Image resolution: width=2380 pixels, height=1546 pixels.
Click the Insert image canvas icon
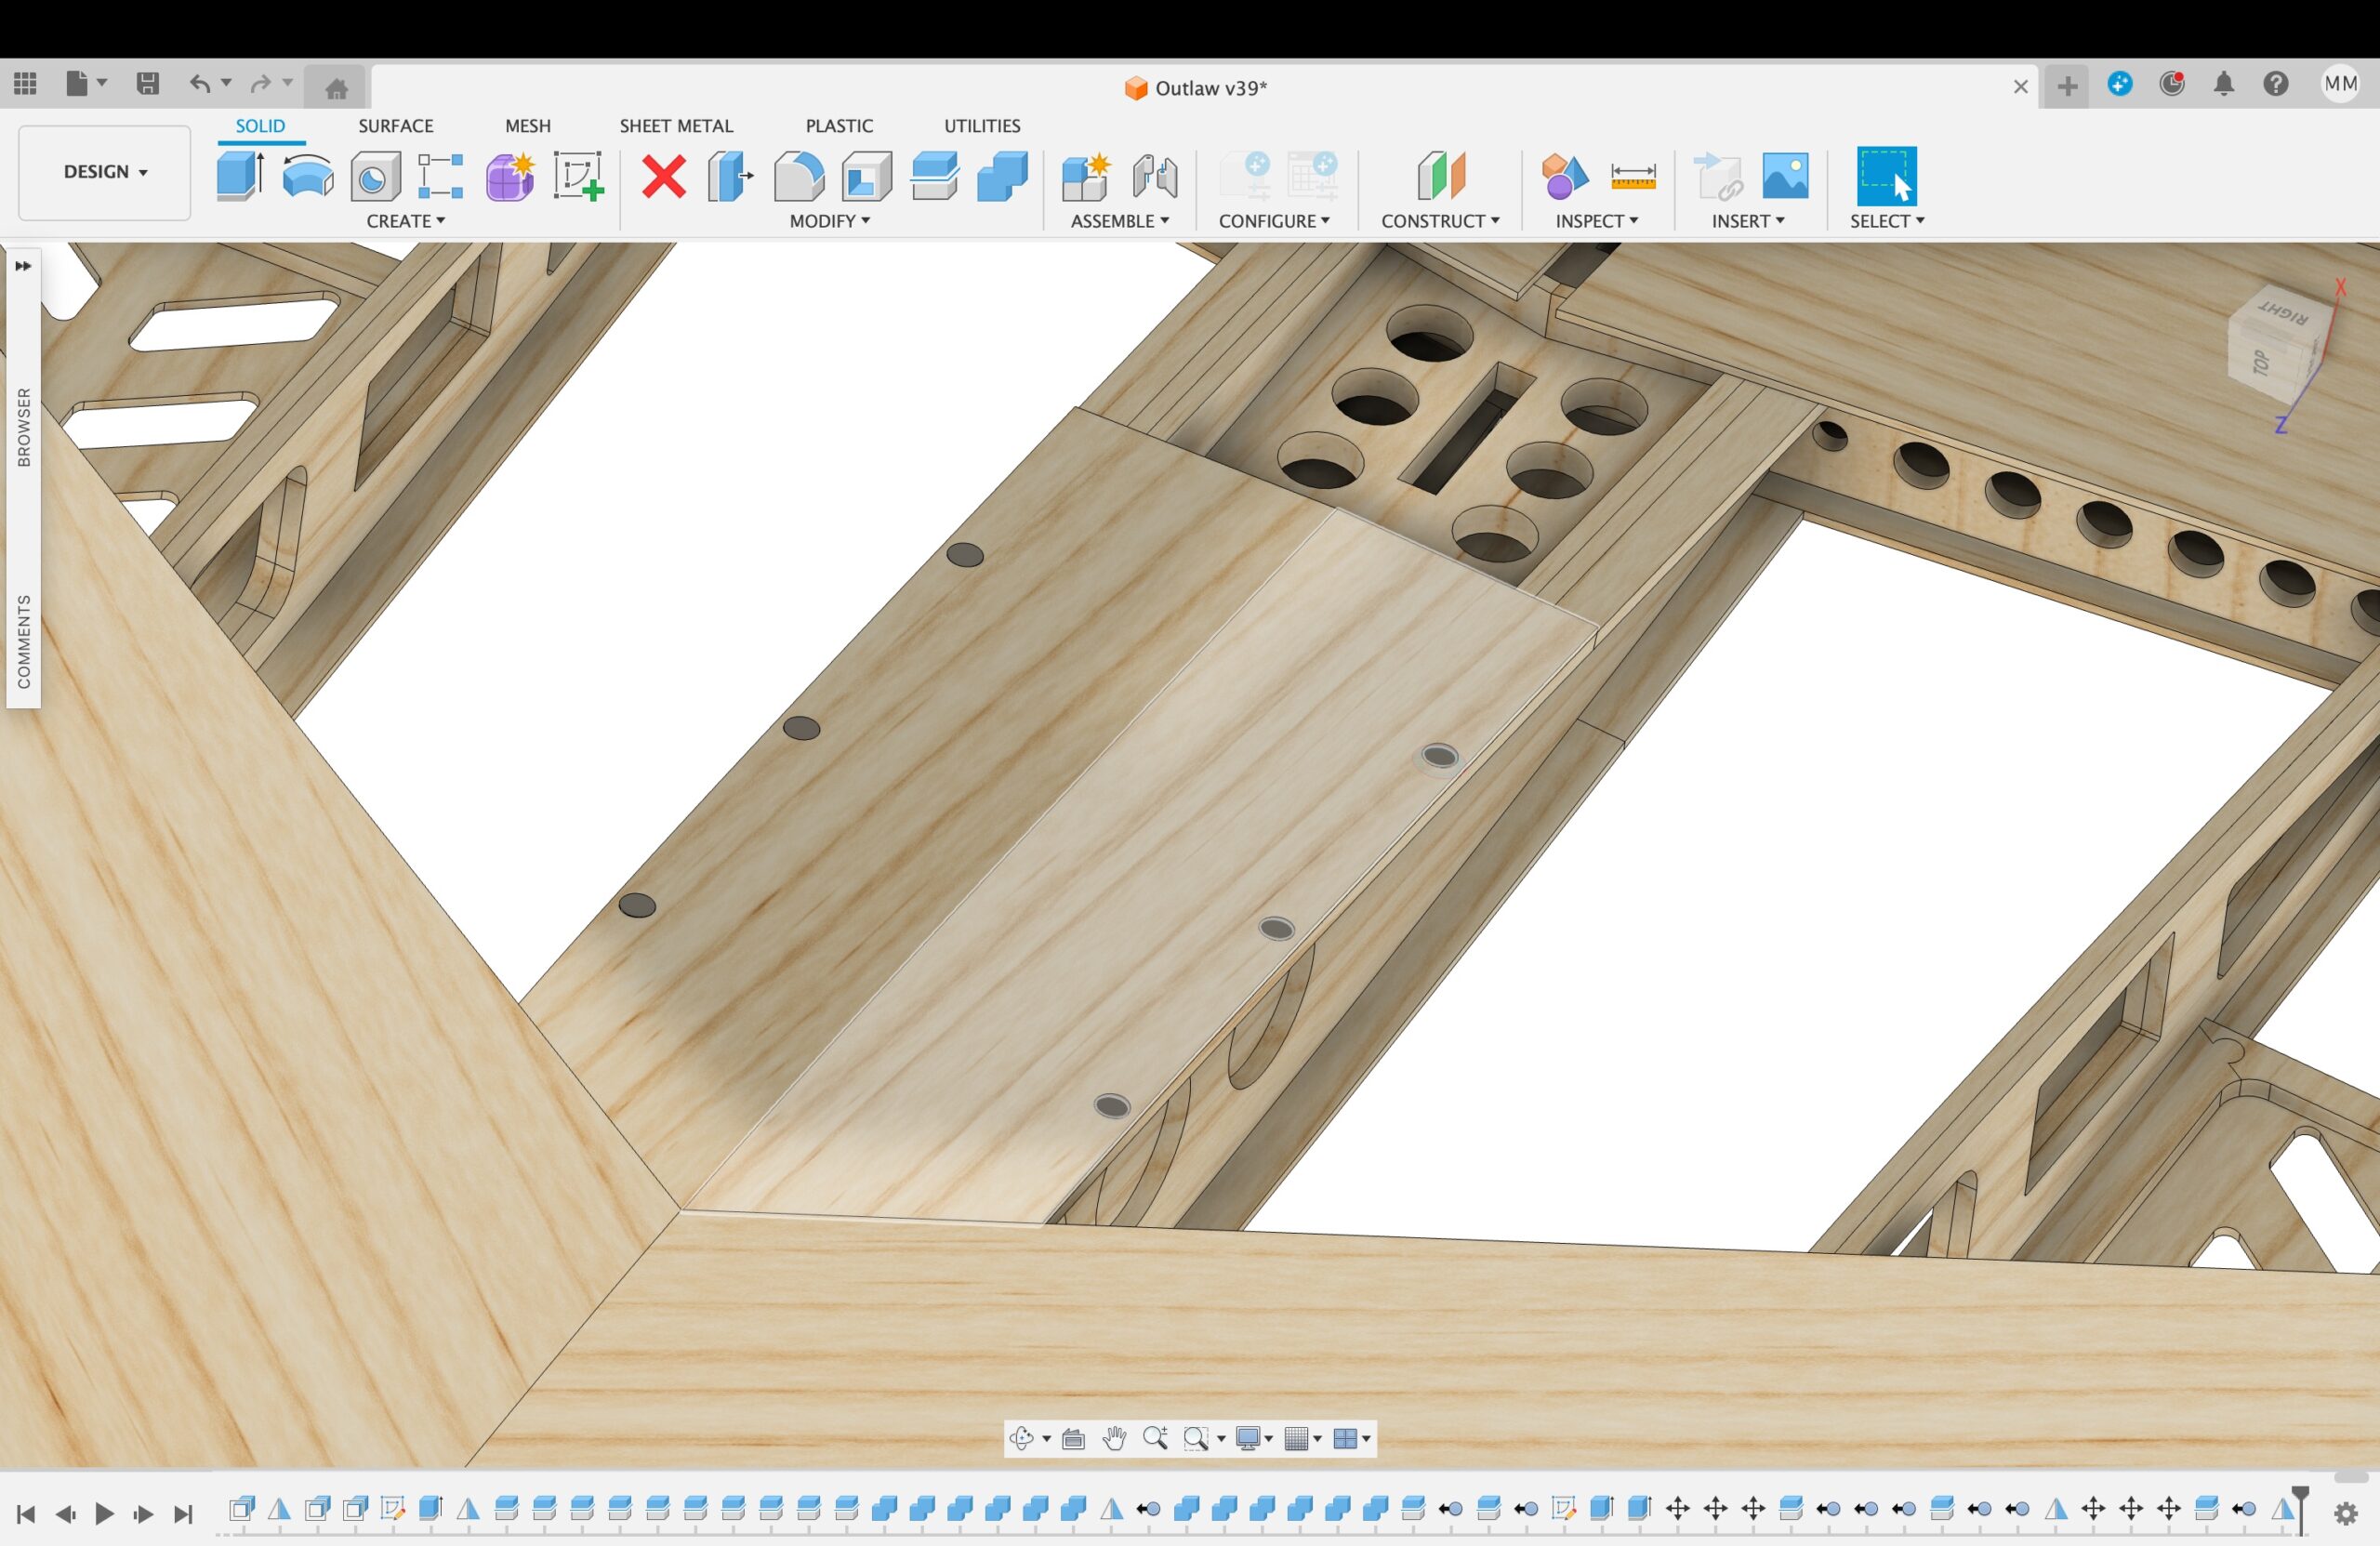coord(1785,176)
